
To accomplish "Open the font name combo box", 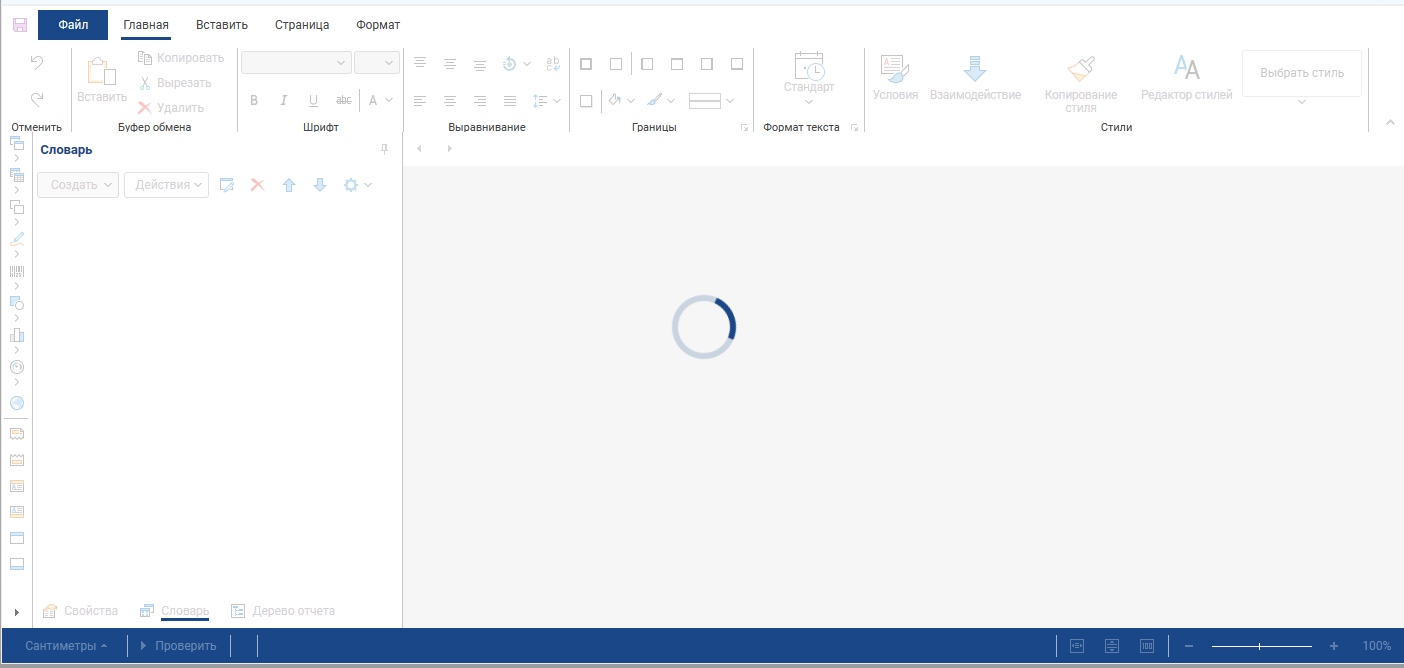I will click(x=296, y=62).
